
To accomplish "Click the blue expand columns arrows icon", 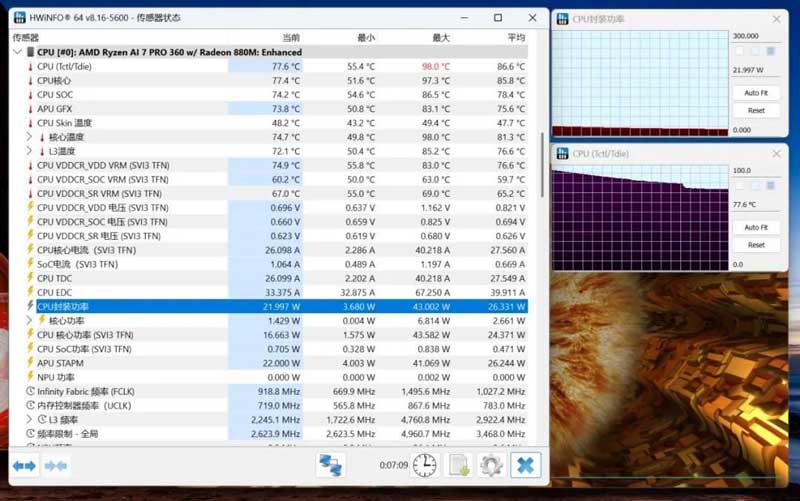I will 24,466.
